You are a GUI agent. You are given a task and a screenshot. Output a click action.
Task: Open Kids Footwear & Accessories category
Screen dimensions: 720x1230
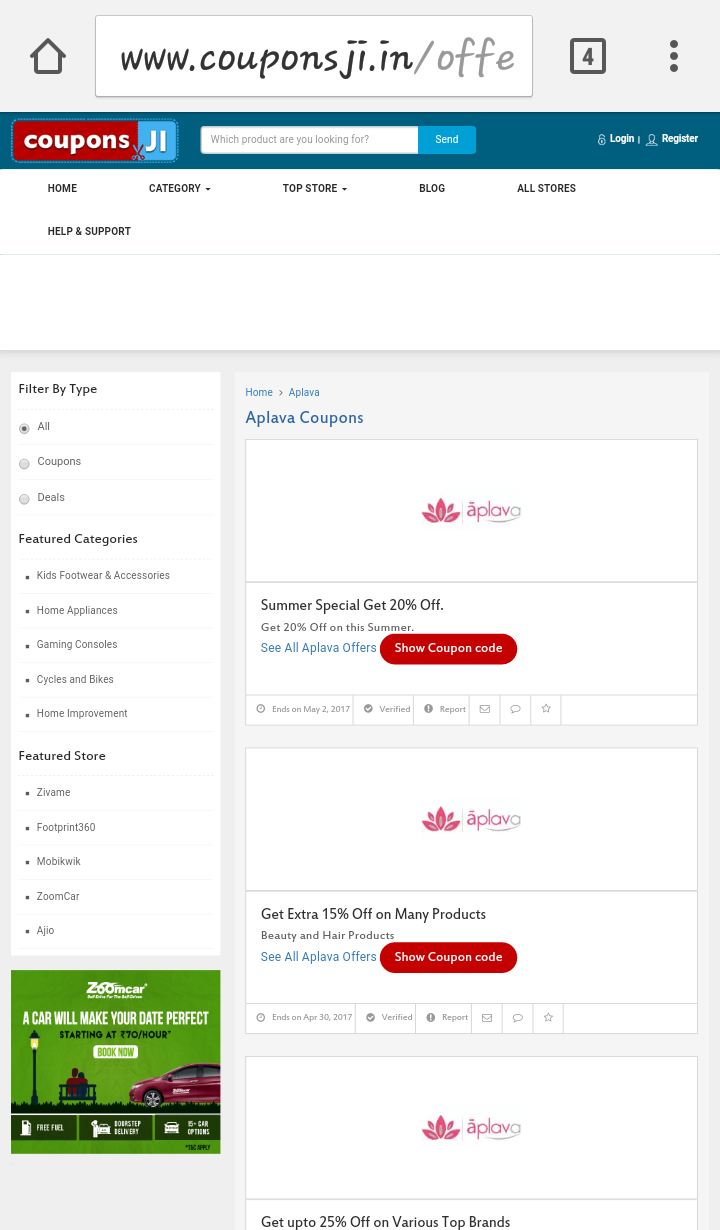pyautogui.click(x=103, y=576)
